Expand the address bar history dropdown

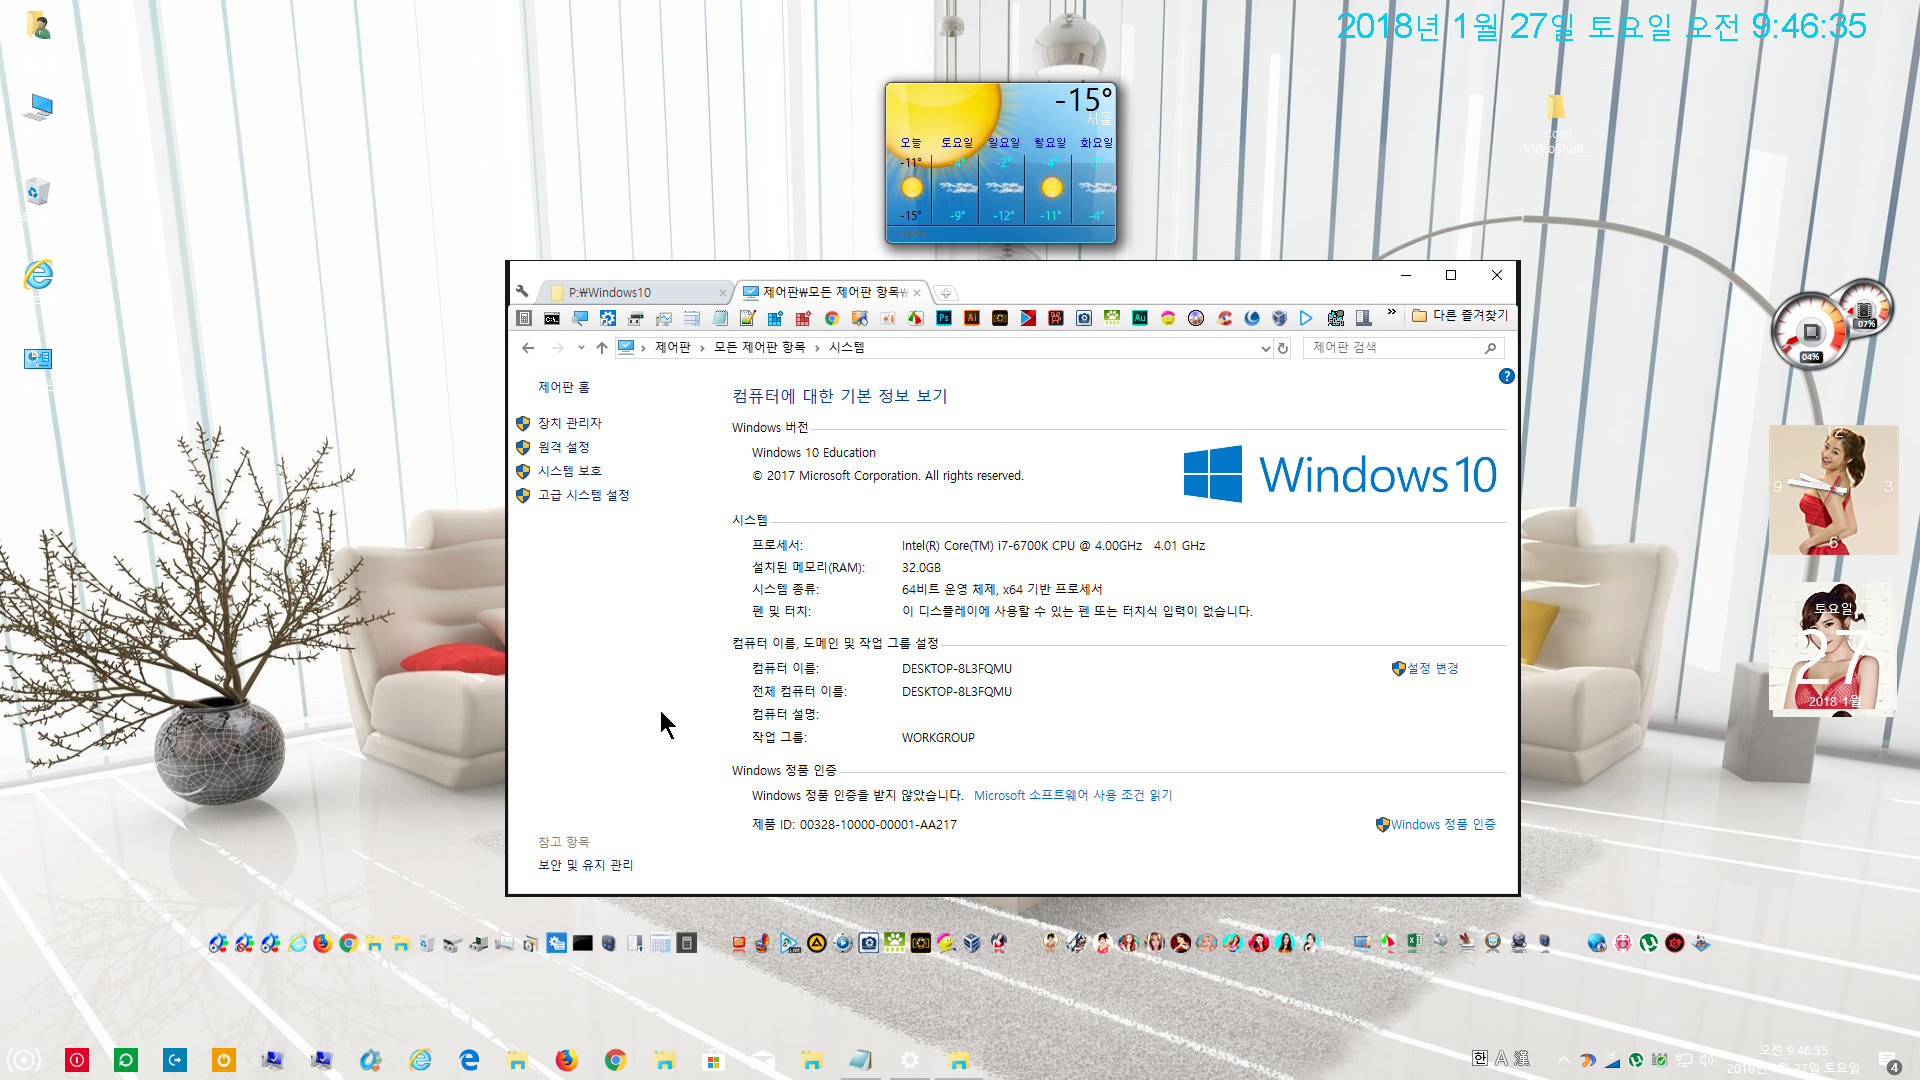coord(1265,348)
